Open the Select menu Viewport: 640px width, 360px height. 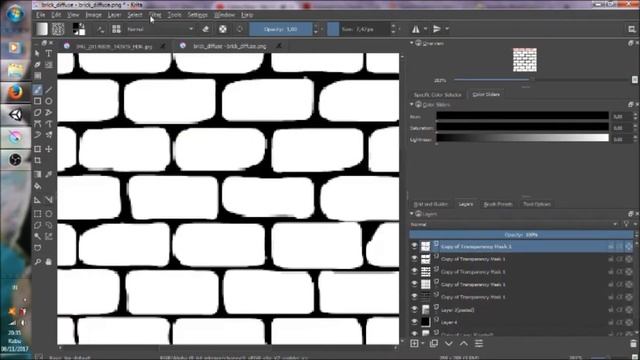(135, 15)
